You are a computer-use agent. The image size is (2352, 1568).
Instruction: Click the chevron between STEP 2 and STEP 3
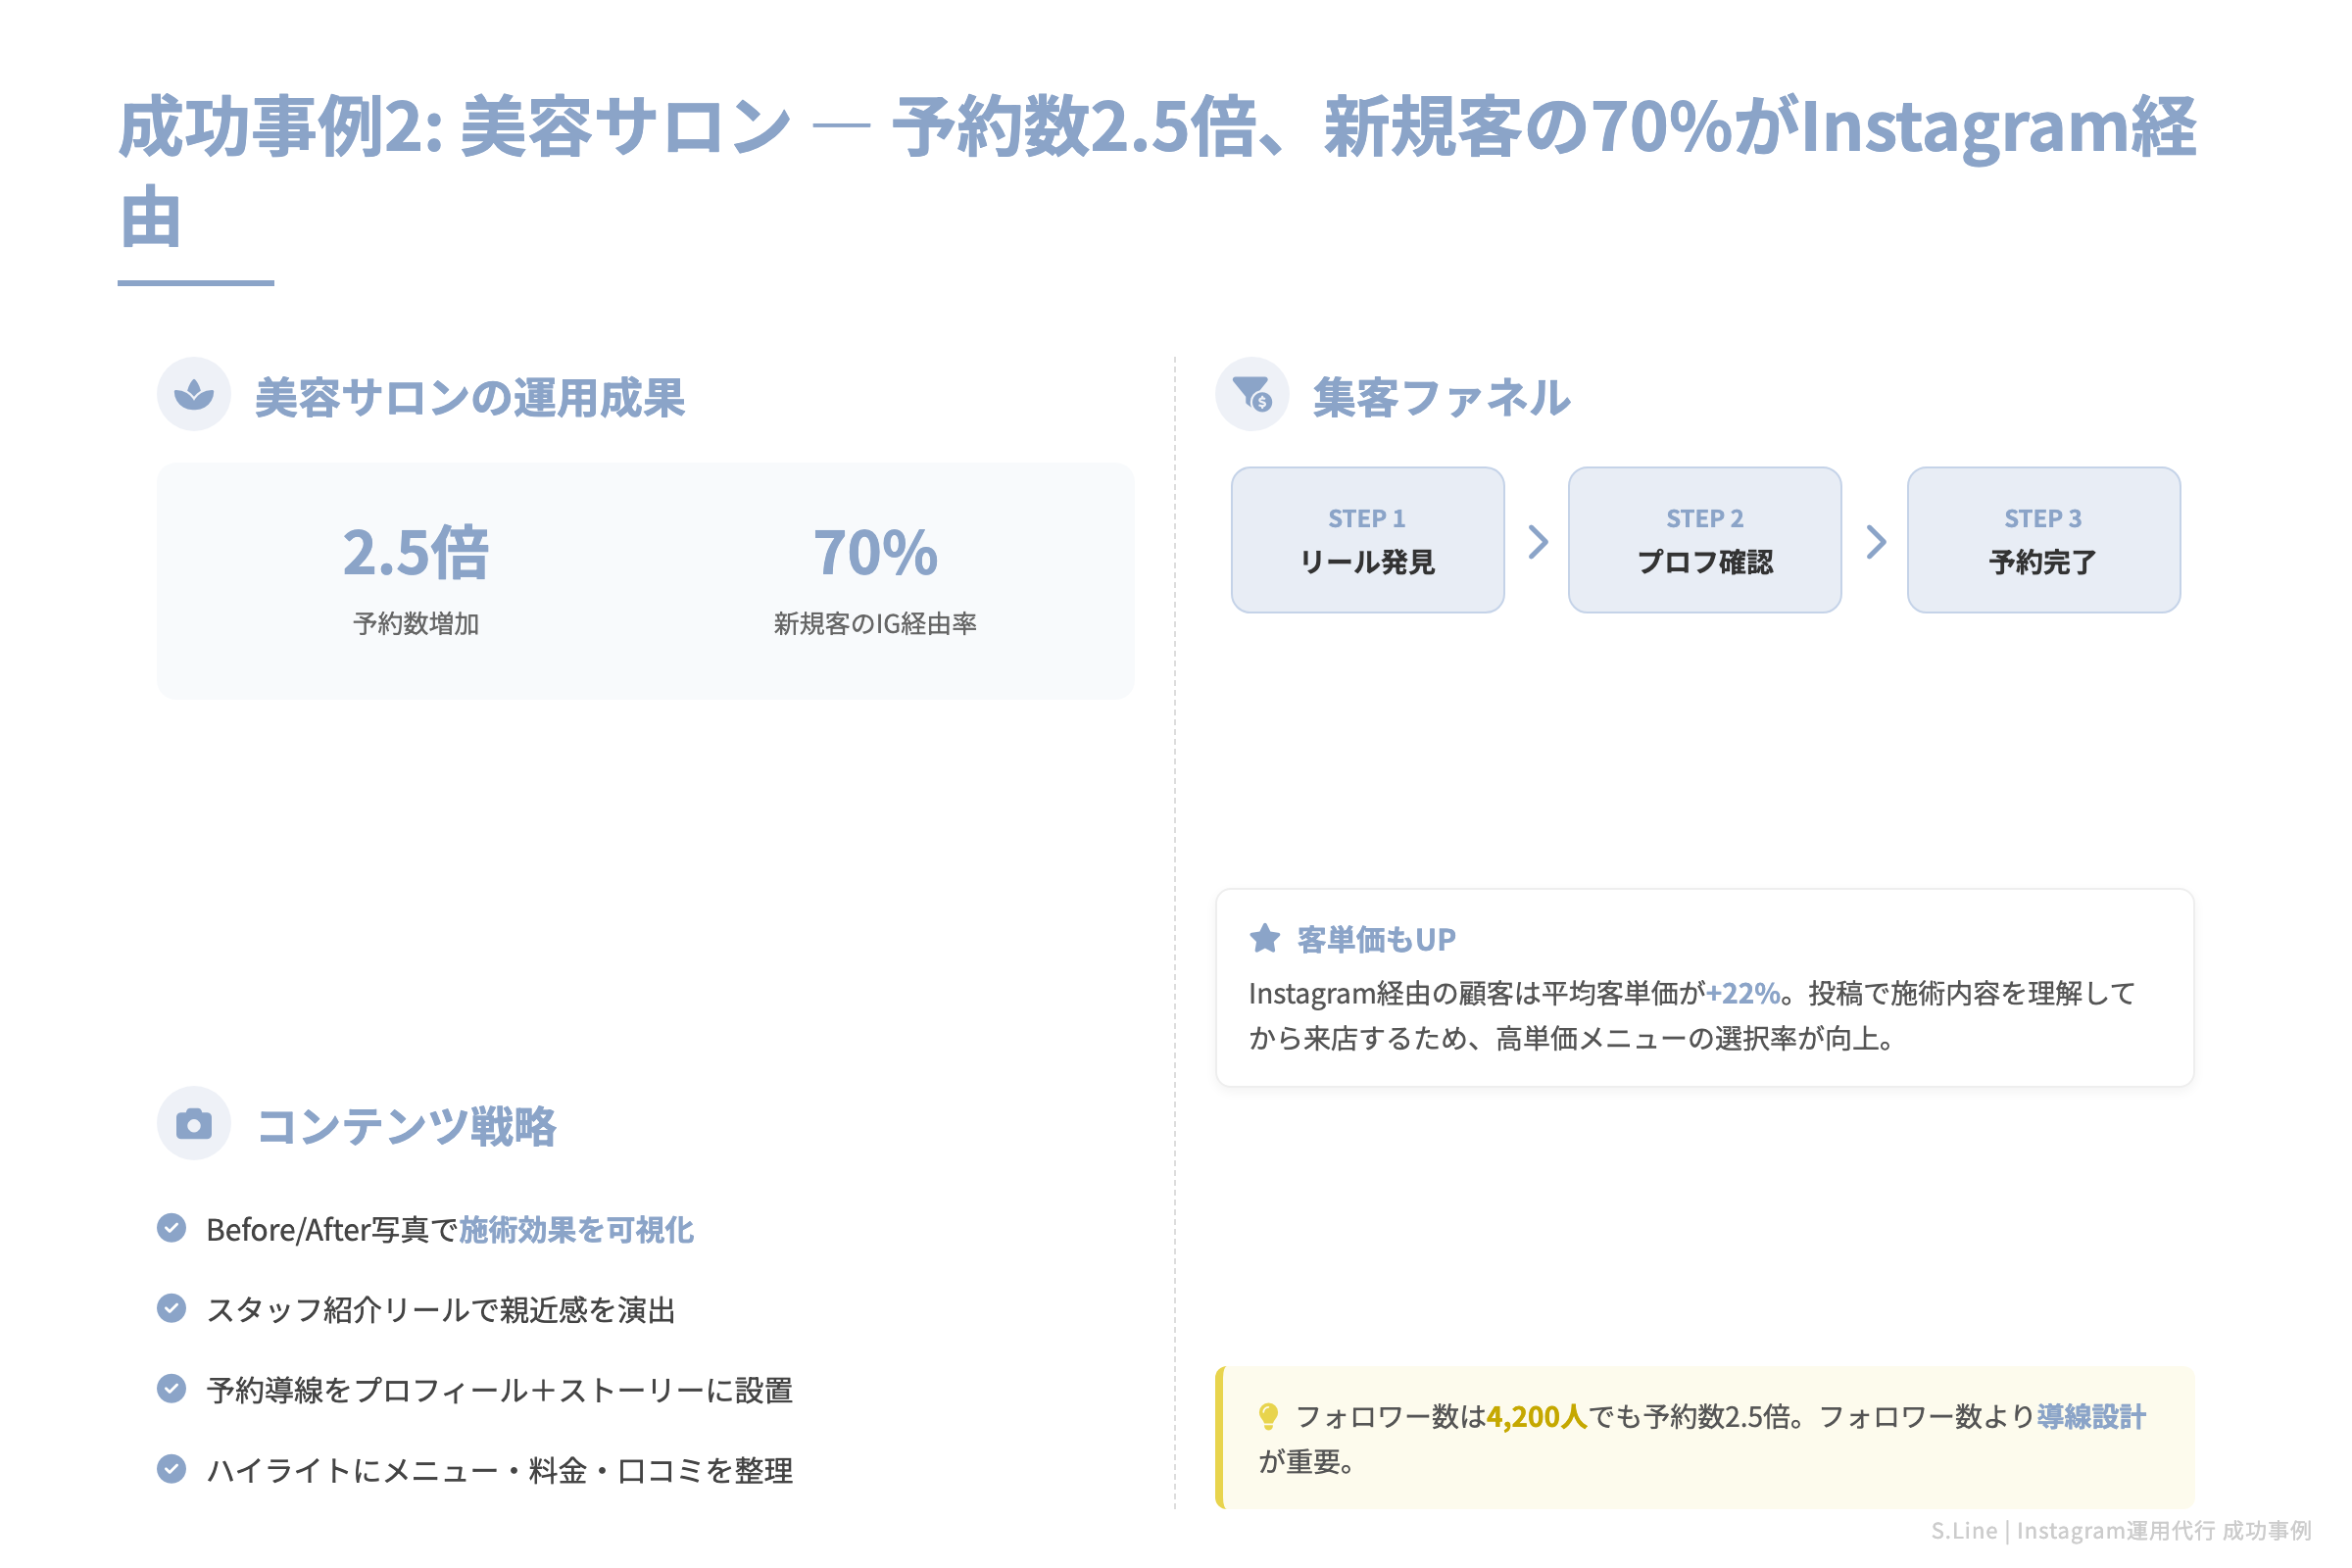1877,540
